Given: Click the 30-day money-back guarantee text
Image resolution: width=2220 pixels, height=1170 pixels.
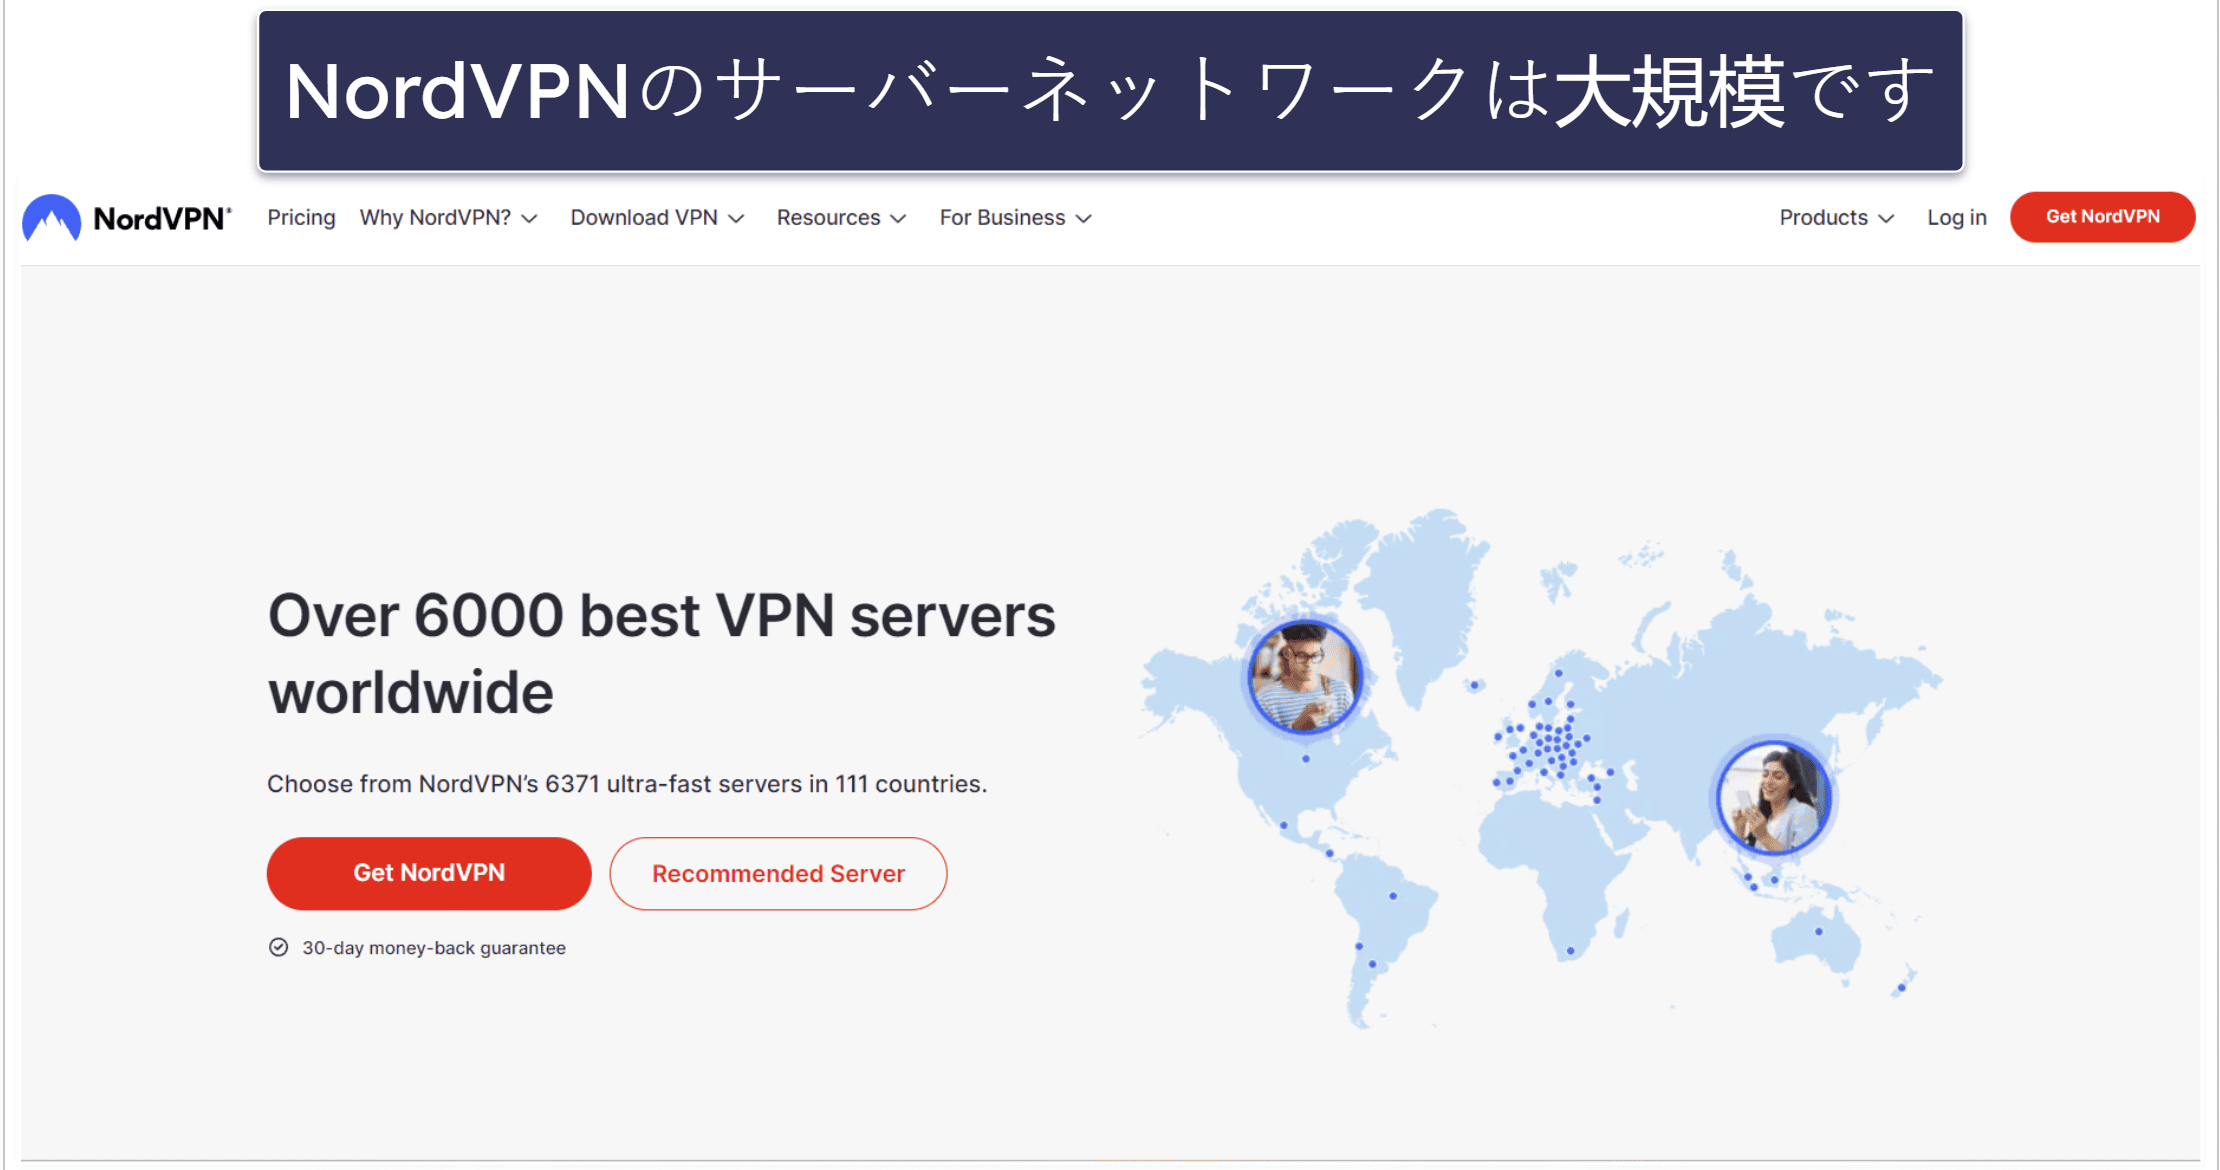Looking at the screenshot, I should 434,947.
